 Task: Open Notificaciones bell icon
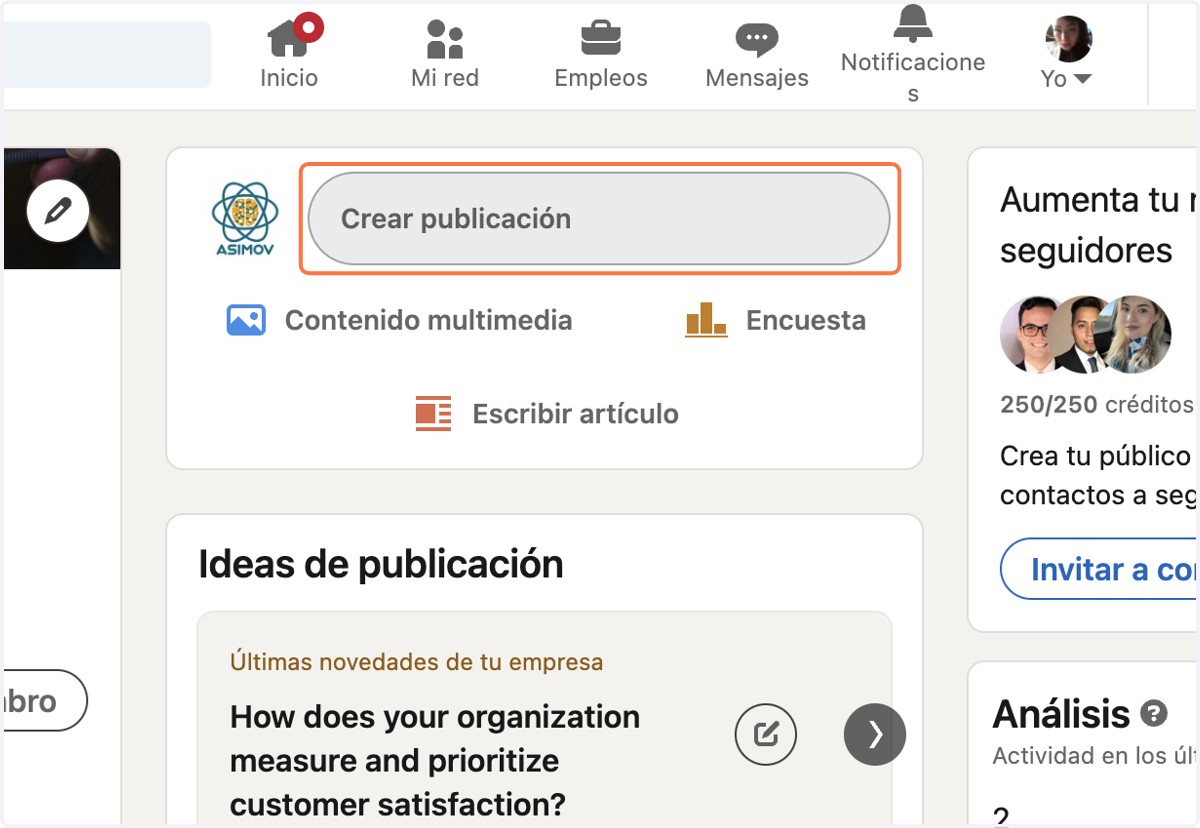click(x=912, y=21)
